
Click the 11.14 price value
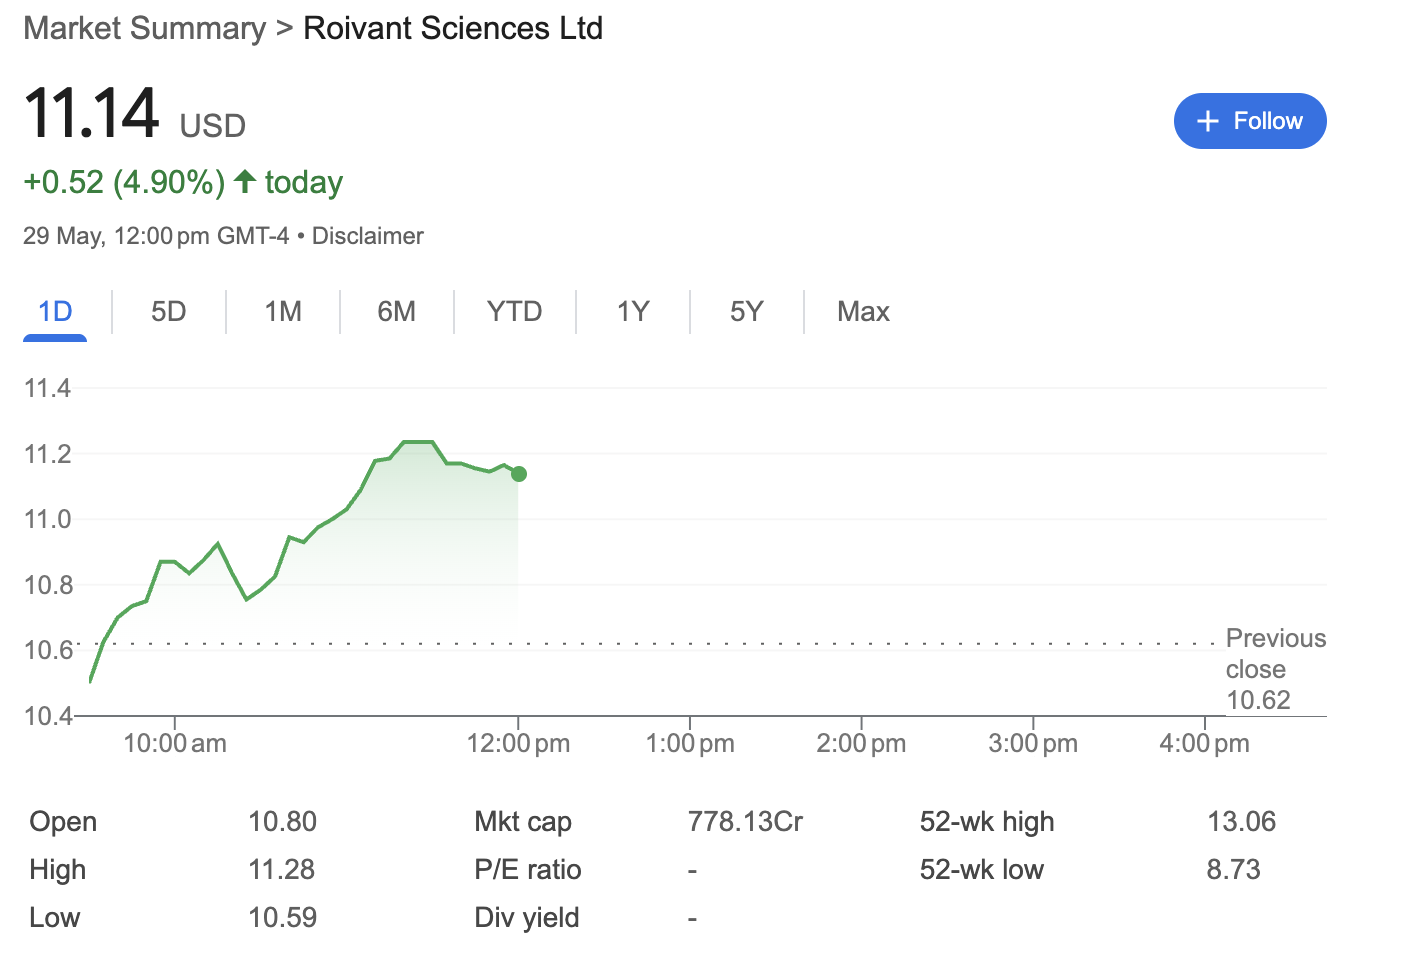click(91, 112)
